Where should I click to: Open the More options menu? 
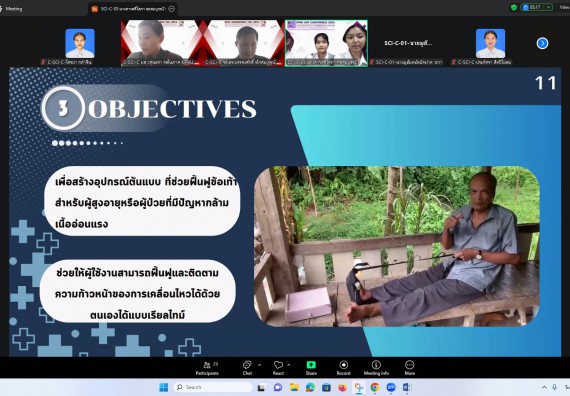pyautogui.click(x=410, y=368)
